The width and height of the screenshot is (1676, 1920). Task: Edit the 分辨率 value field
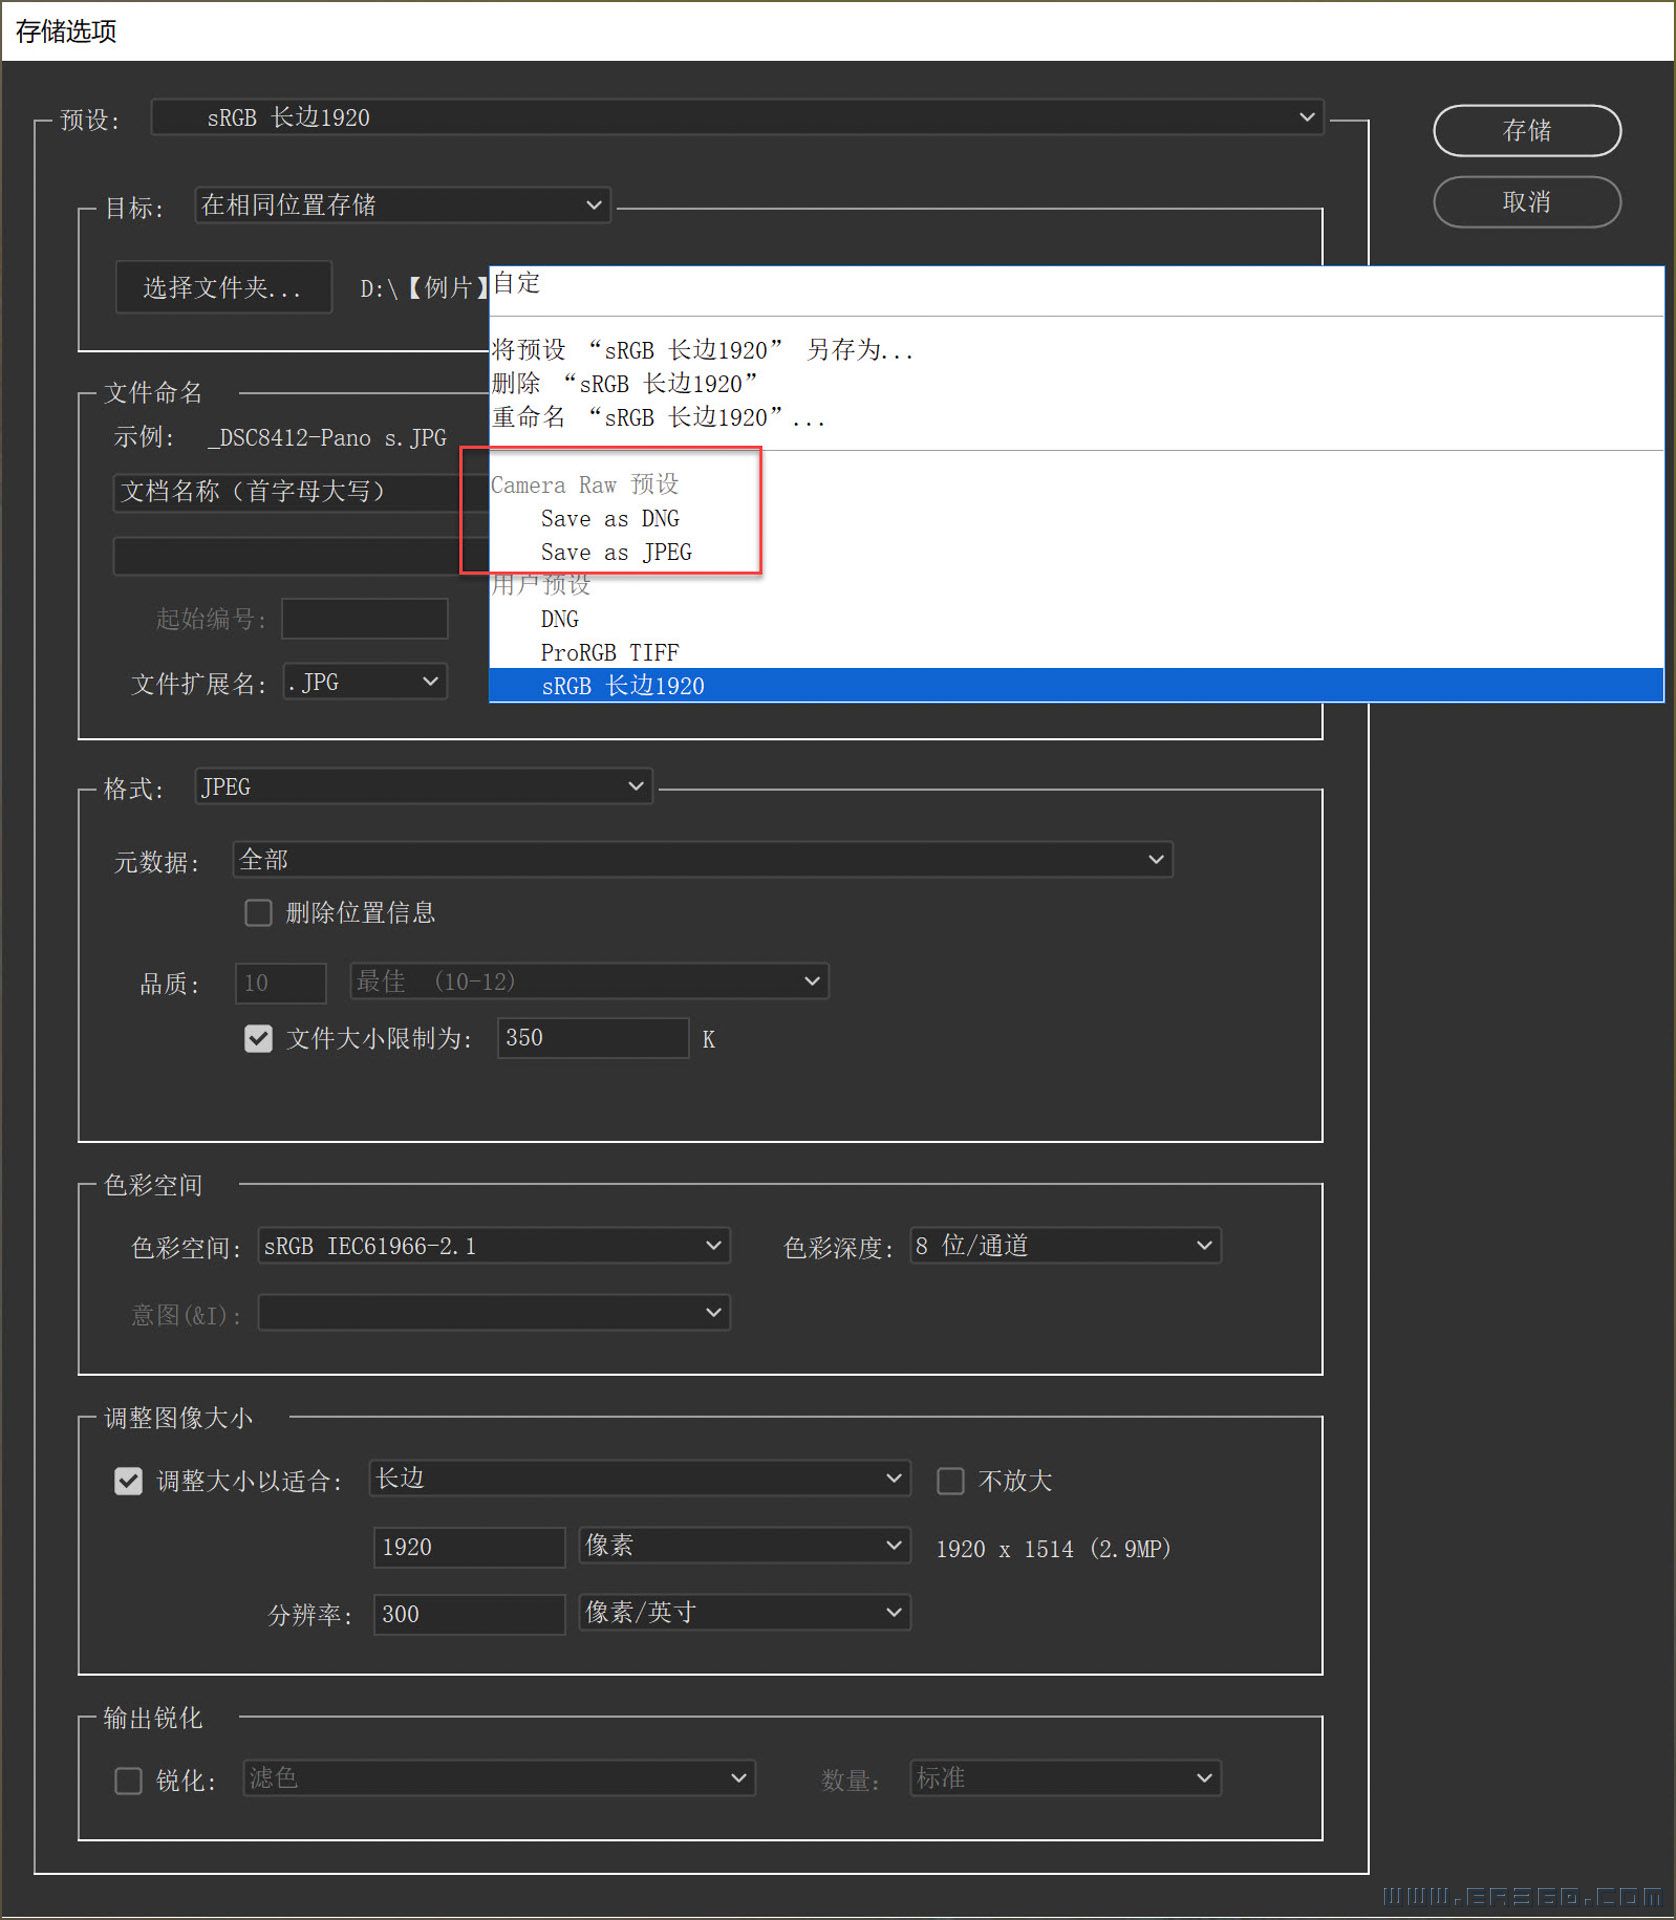tap(468, 1613)
